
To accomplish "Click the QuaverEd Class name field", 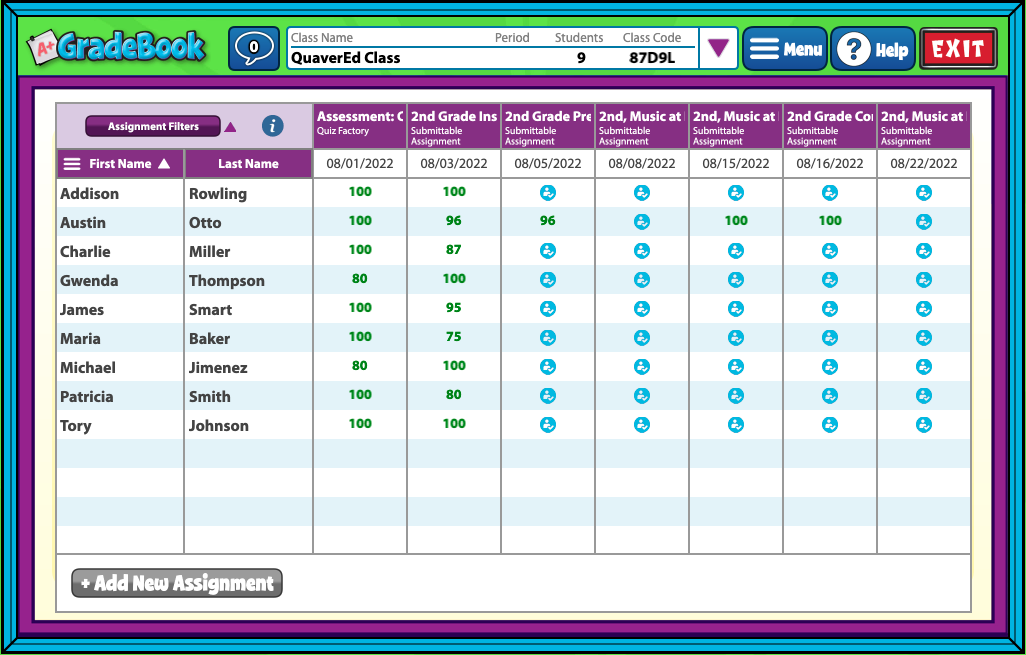I will 345,58.
